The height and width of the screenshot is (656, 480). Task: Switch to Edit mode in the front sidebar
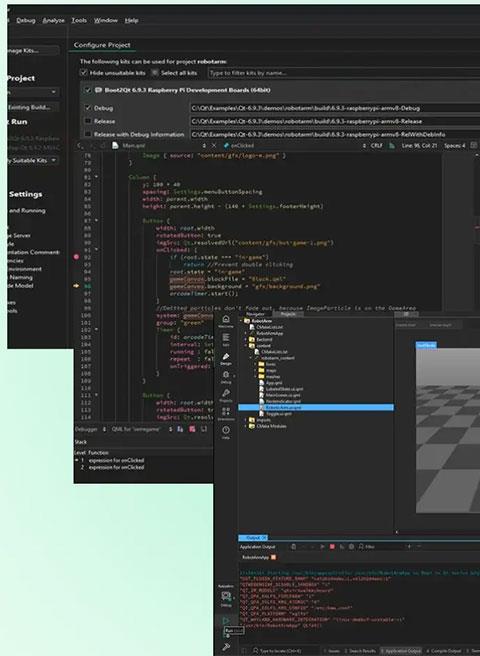226,339
